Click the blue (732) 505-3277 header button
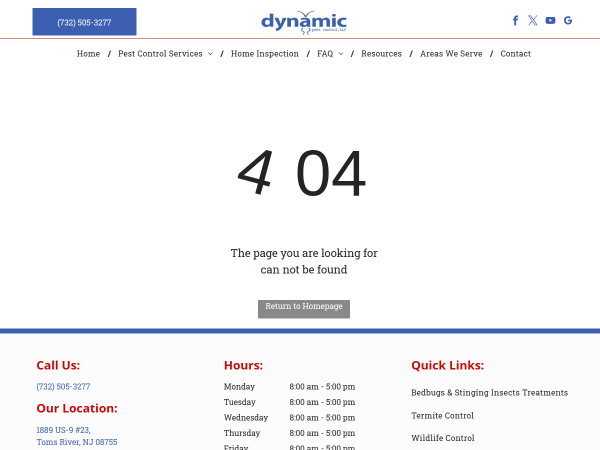 tap(84, 22)
